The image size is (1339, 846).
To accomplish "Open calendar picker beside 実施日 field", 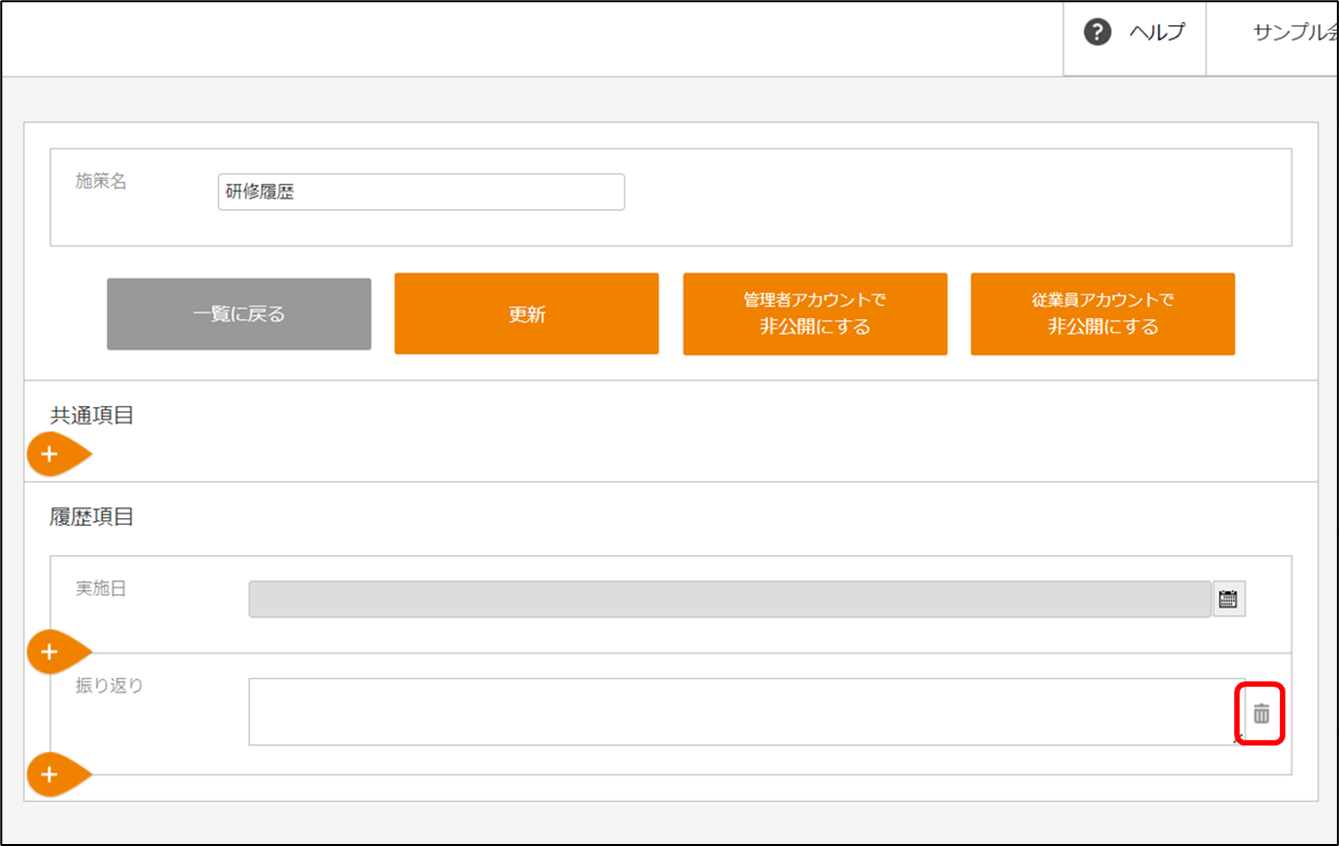I will [1228, 600].
